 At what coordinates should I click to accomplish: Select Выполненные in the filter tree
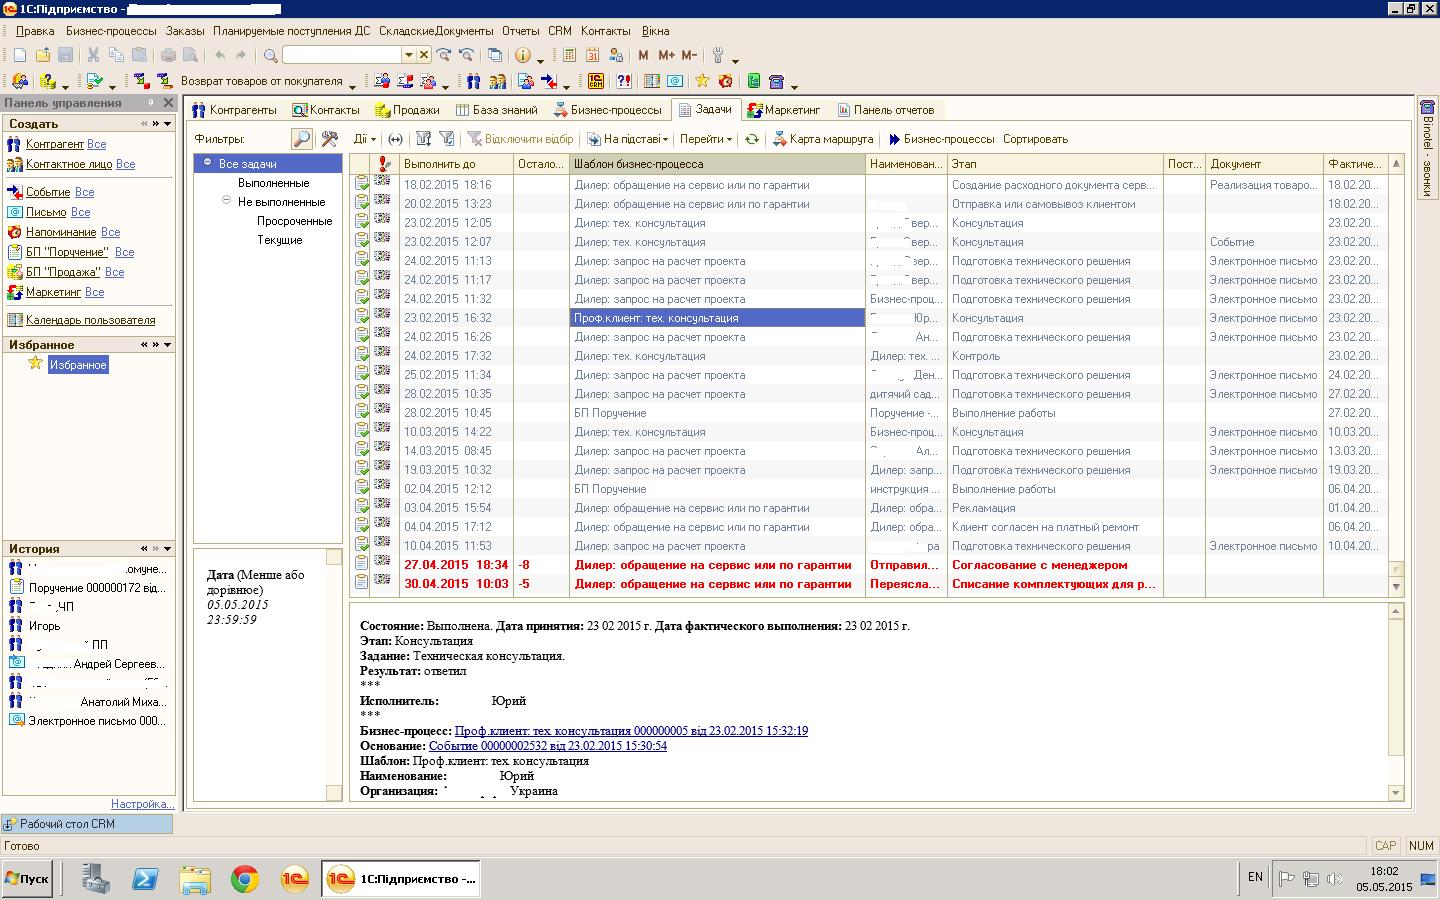click(274, 183)
